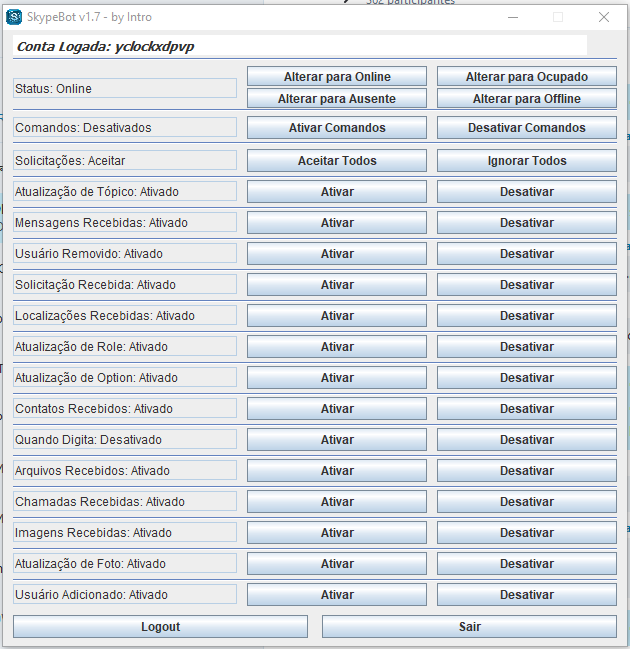Click Alterar para Online button
This screenshot has width=630, height=649.
coord(337,77)
